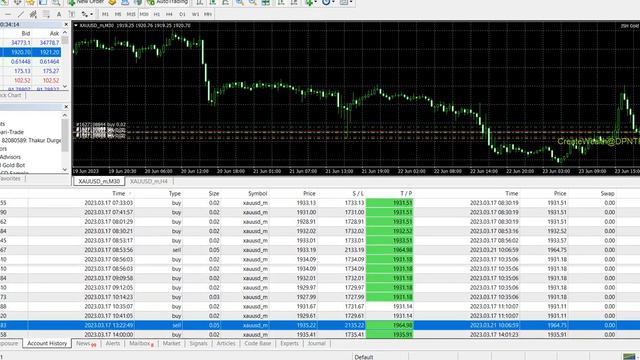640x360 pixels.
Task: Select the text (A) tool
Action: pos(59,14)
